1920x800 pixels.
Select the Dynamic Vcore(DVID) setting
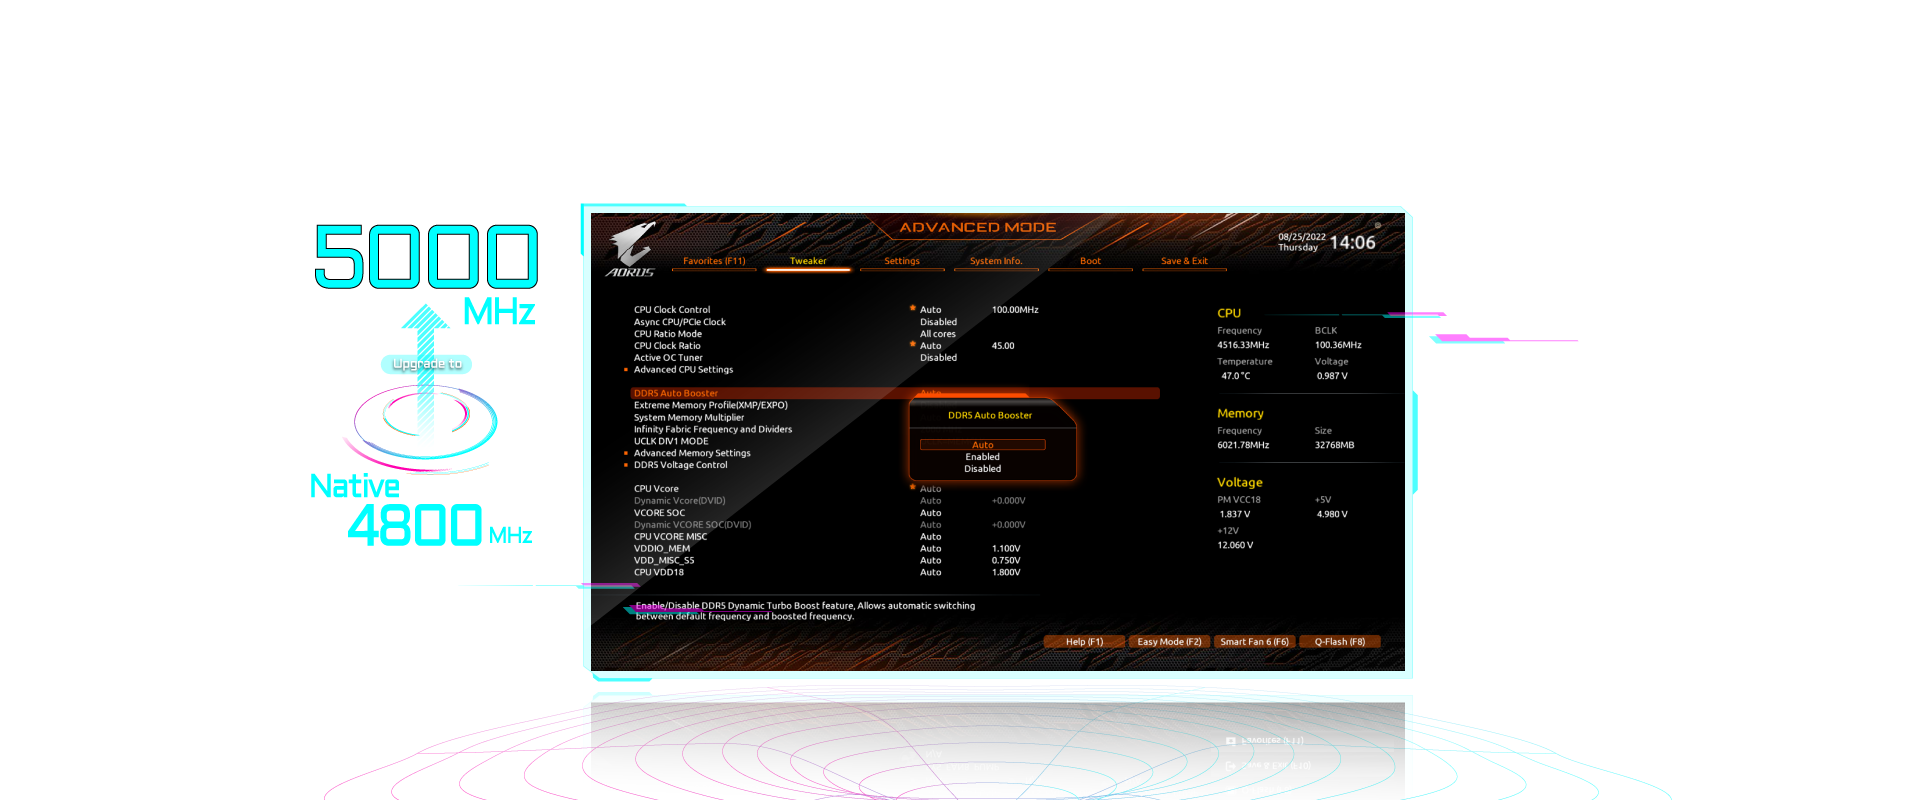click(x=680, y=501)
